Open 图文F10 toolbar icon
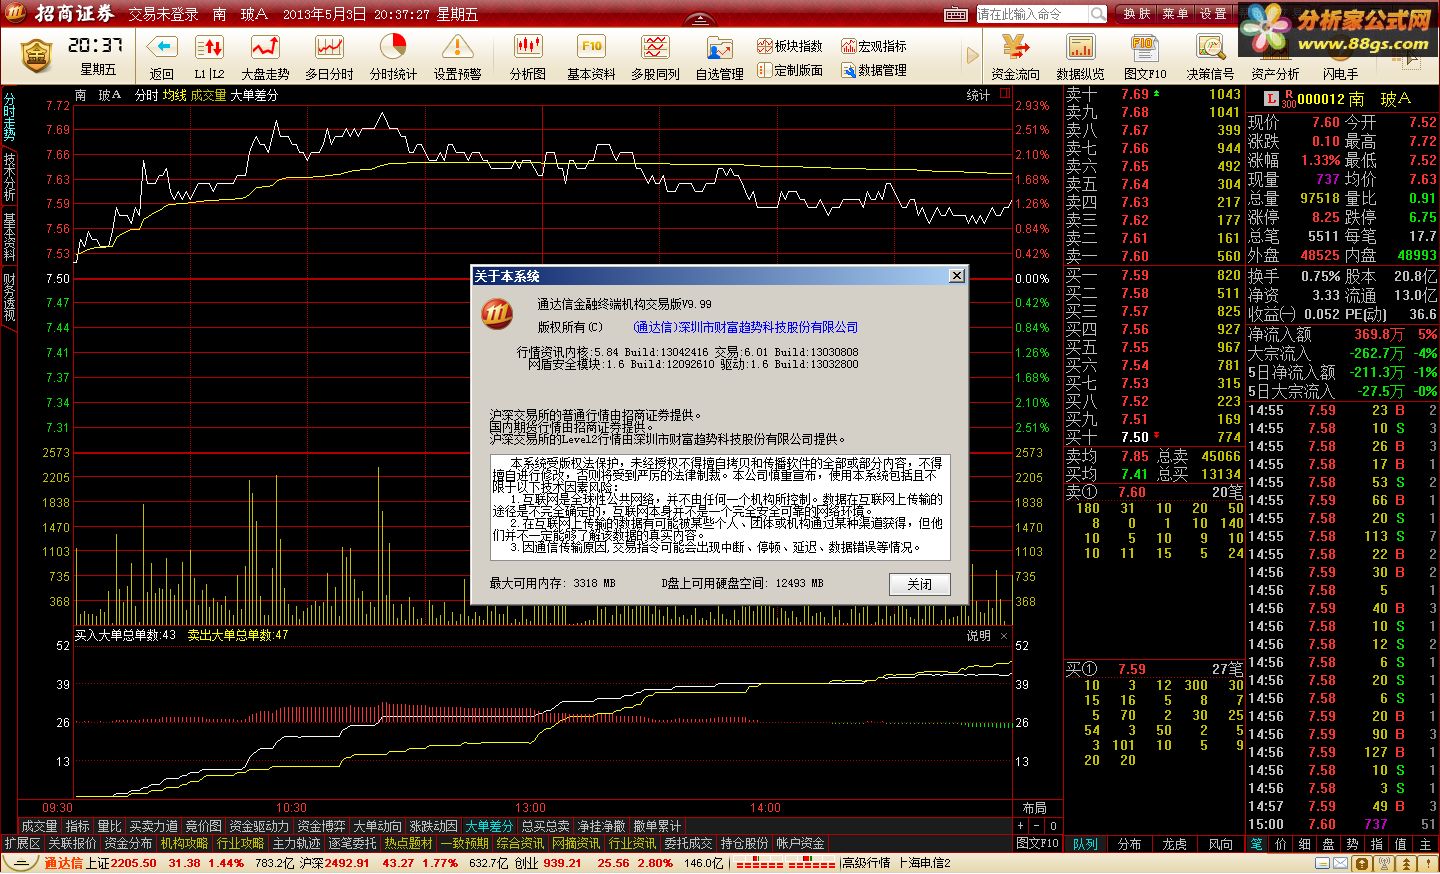This screenshot has width=1440, height=874. click(1145, 47)
